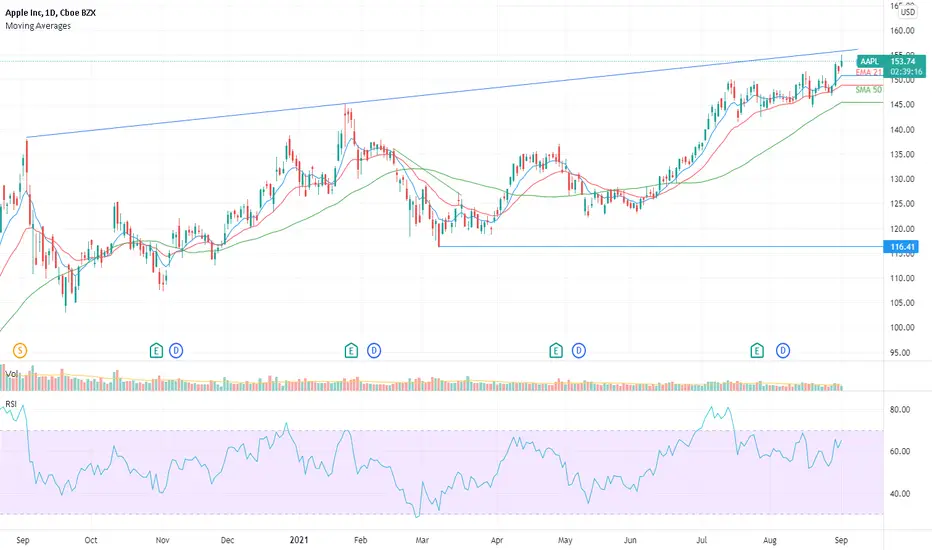Image resolution: width=932 pixels, height=550 pixels.
Task: Open the dividend D marker near August
Action: click(x=783, y=351)
